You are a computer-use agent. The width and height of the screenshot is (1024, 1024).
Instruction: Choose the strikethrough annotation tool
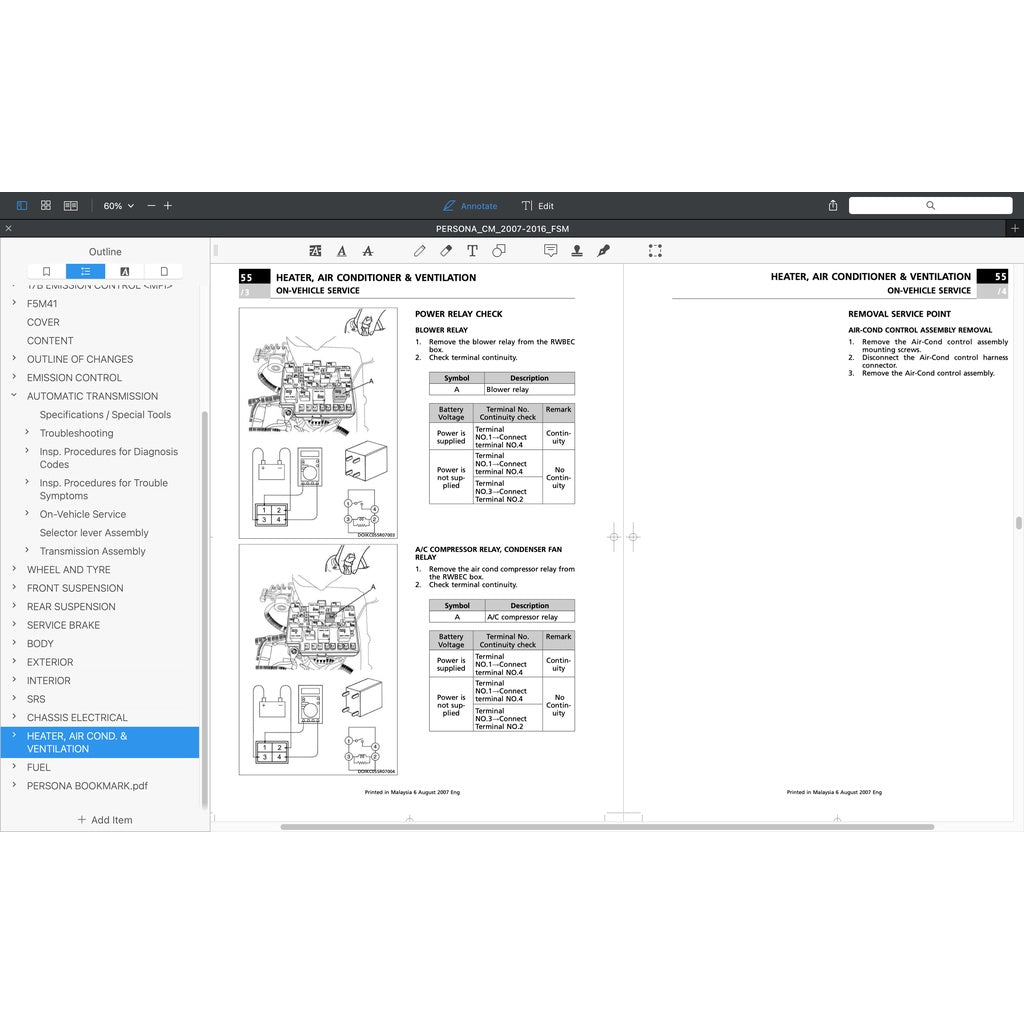(367, 251)
